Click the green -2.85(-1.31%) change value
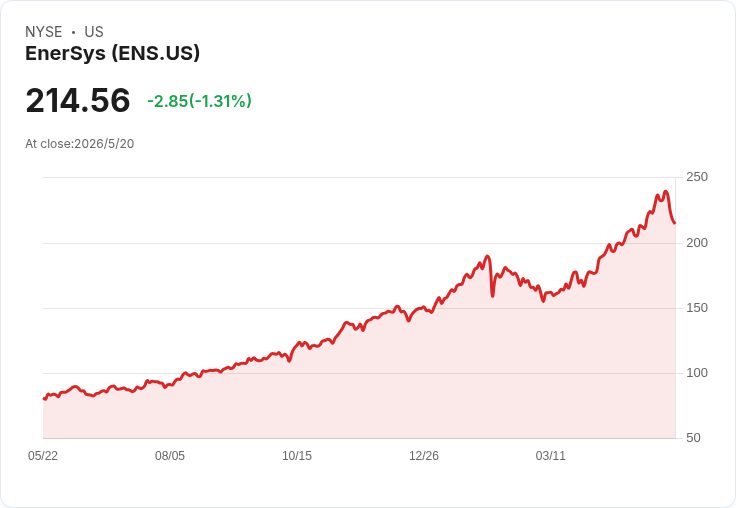 coord(199,101)
